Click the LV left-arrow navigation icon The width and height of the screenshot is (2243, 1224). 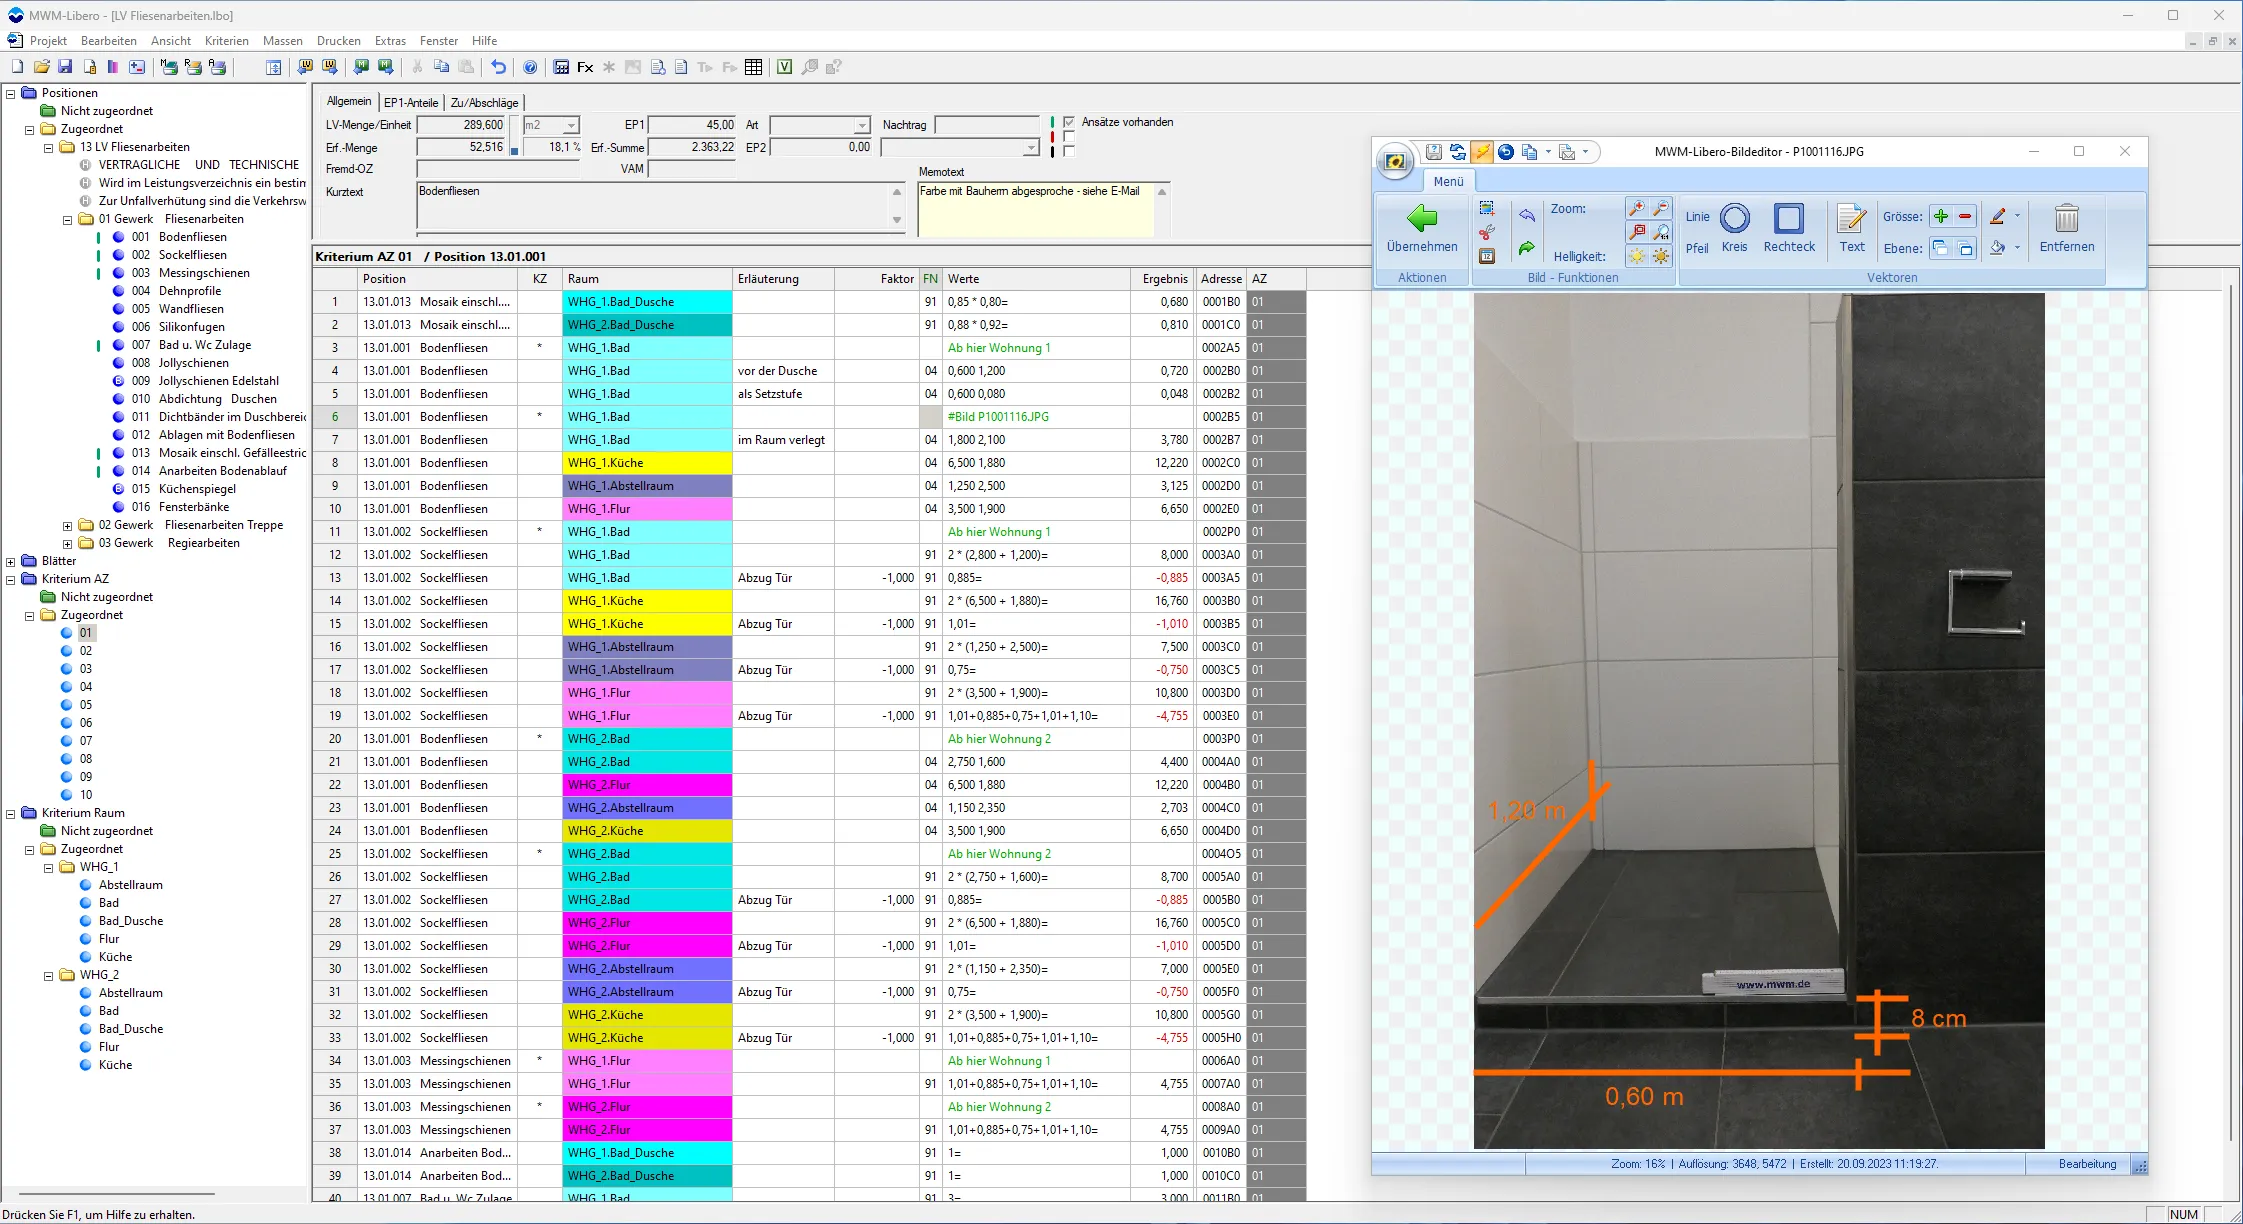[x=305, y=67]
